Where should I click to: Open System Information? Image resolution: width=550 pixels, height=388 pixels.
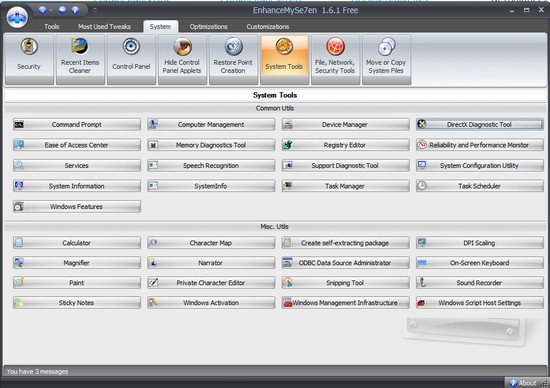tap(77, 186)
